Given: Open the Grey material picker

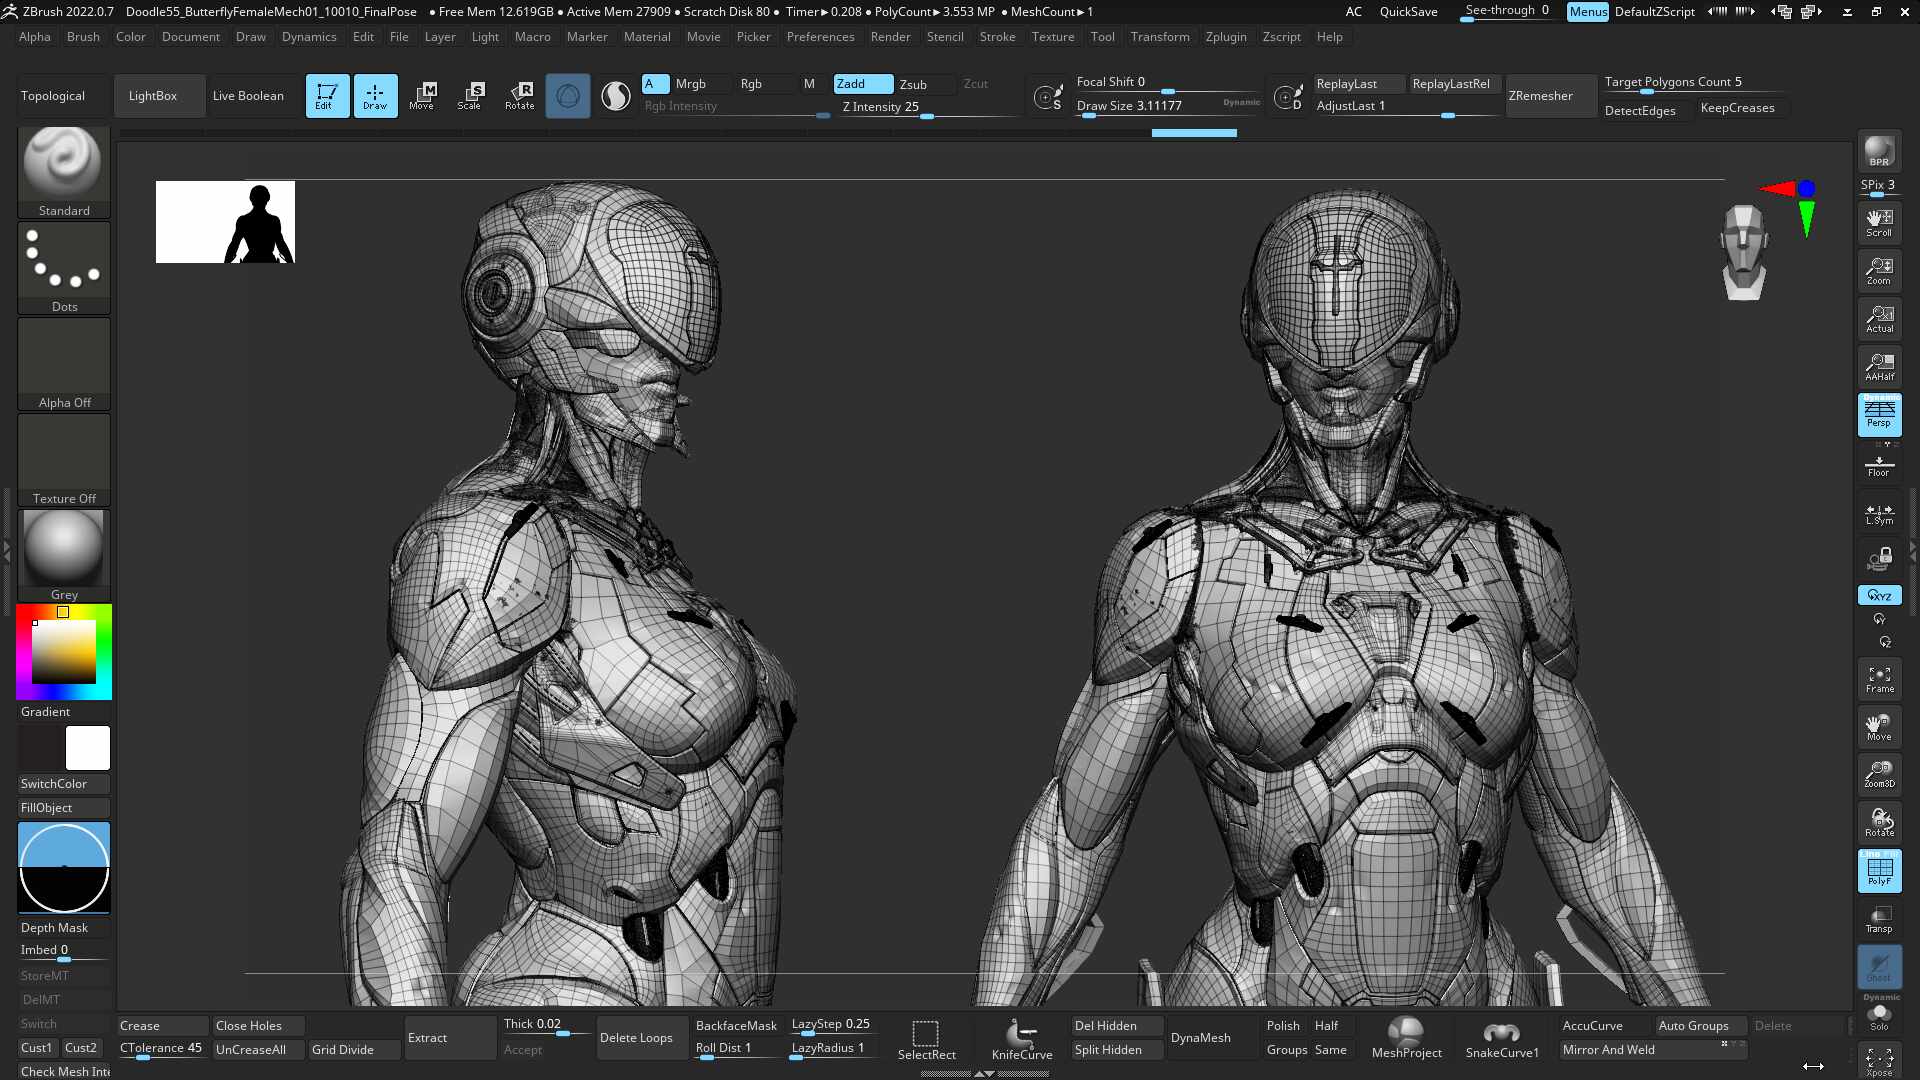Looking at the screenshot, I should (x=64, y=556).
